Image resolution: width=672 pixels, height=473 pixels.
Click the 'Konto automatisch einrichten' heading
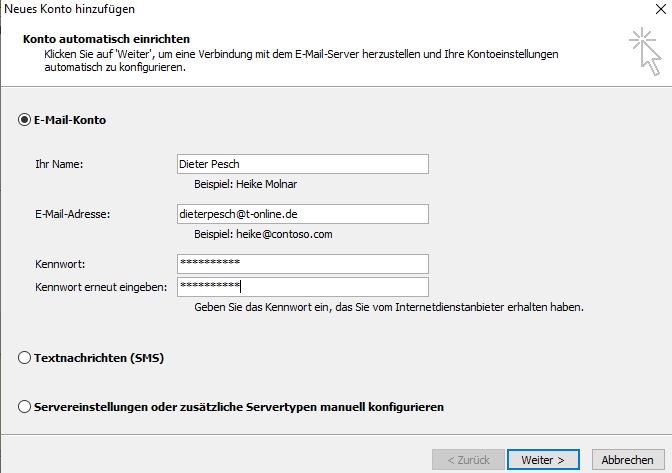tap(106, 39)
